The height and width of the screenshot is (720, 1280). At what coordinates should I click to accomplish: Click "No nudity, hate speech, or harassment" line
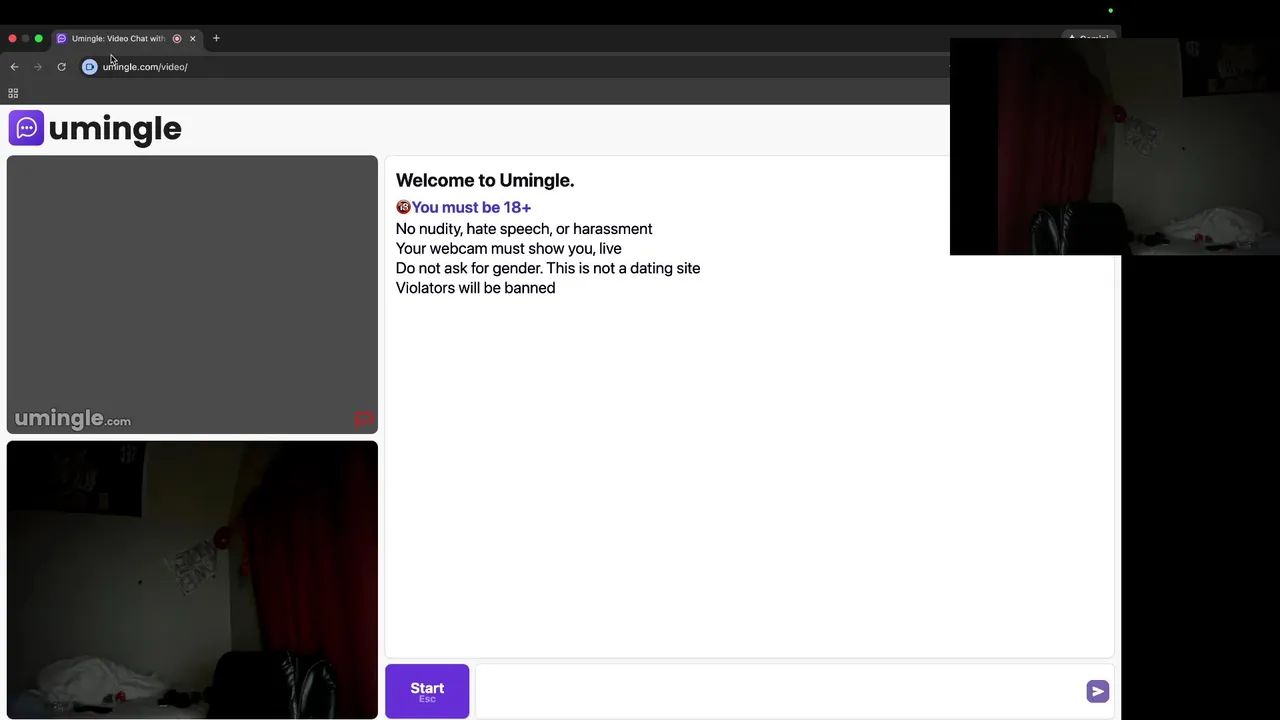(x=524, y=229)
